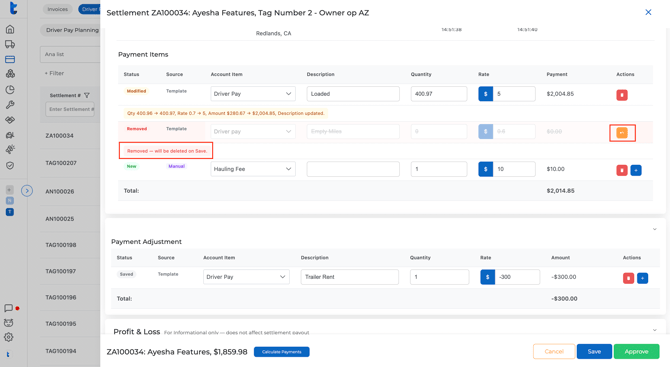This screenshot has width=670, height=367.
Task: Open the settings gear icon in sidebar
Action: (9, 337)
